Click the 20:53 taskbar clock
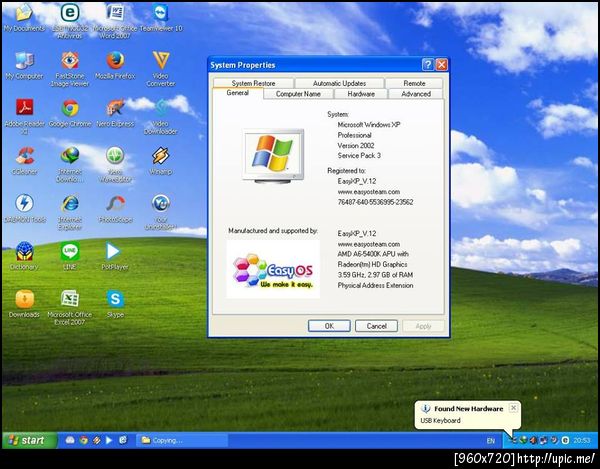 point(582,441)
